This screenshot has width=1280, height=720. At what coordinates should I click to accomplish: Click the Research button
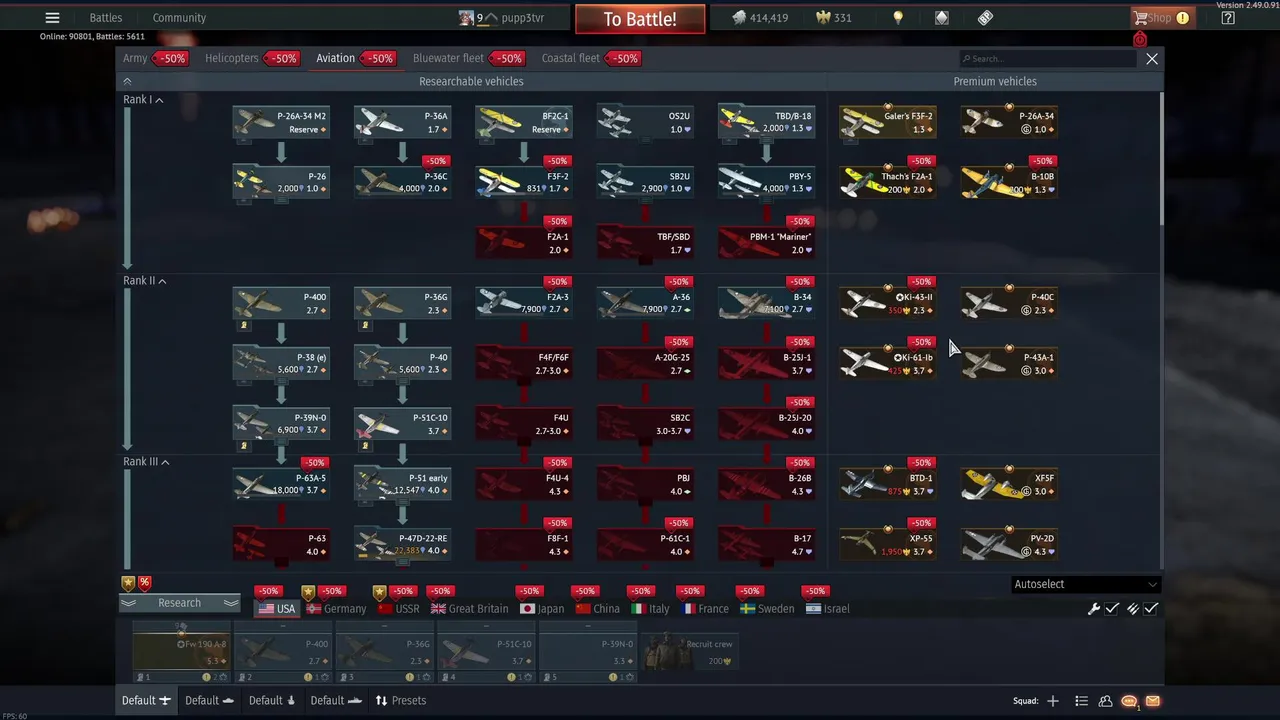coord(180,603)
